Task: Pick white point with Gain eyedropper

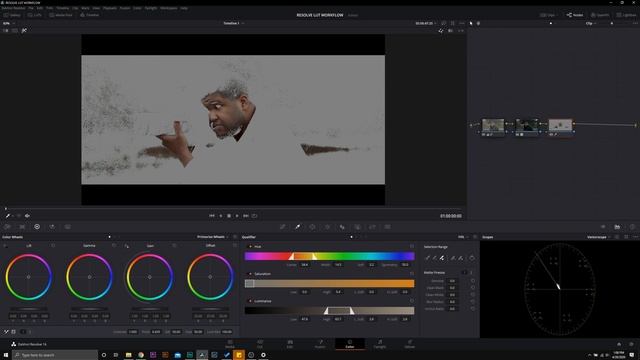Action: click(x=127, y=246)
